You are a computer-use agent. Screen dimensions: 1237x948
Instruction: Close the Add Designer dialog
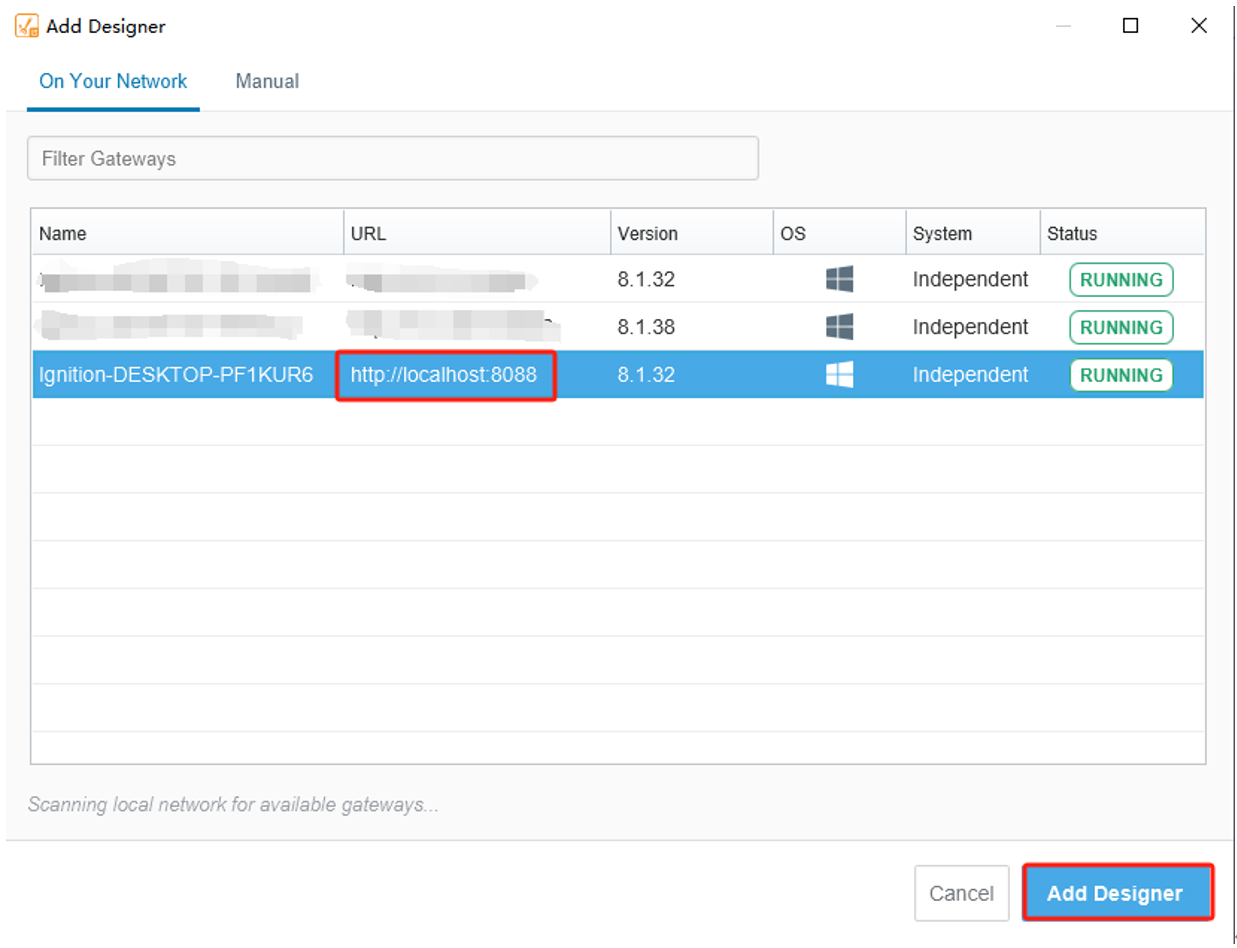point(1199,26)
